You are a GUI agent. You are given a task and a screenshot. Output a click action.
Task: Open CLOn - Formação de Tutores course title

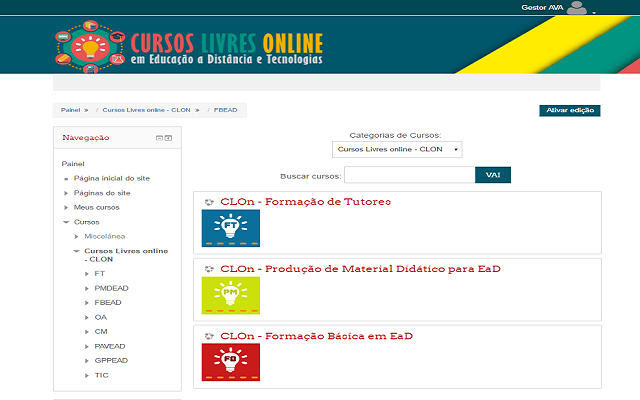pyautogui.click(x=305, y=202)
